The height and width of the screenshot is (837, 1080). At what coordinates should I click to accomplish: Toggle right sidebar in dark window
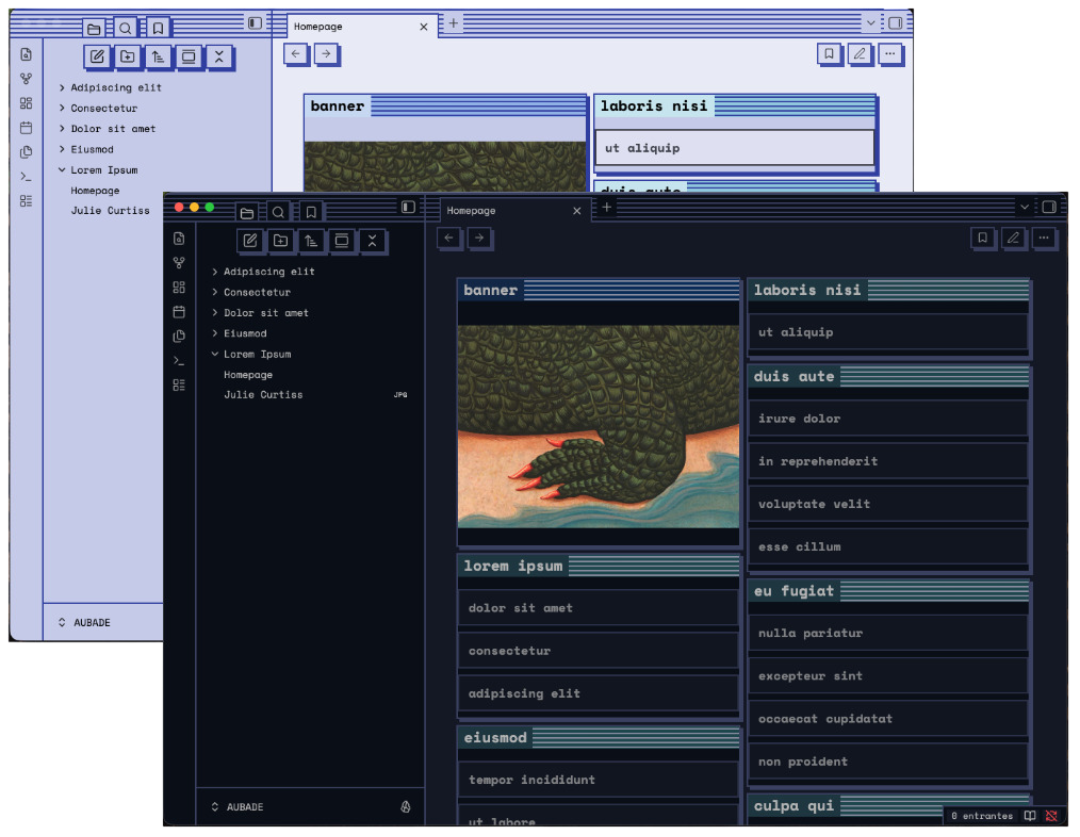(1049, 207)
